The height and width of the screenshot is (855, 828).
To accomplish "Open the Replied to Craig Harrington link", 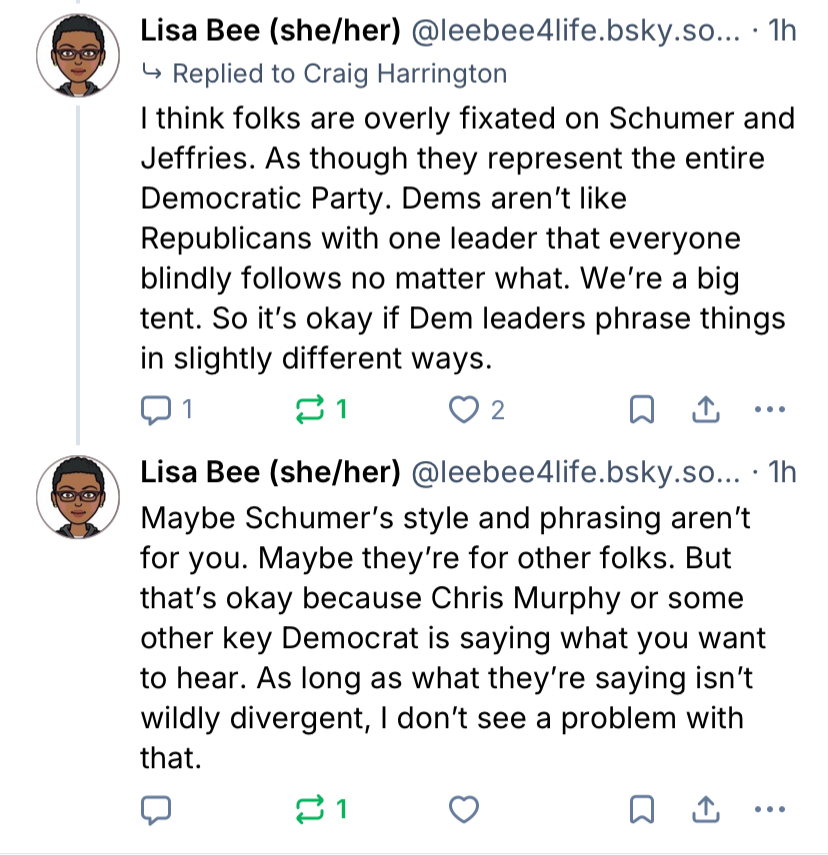I will (338, 73).
